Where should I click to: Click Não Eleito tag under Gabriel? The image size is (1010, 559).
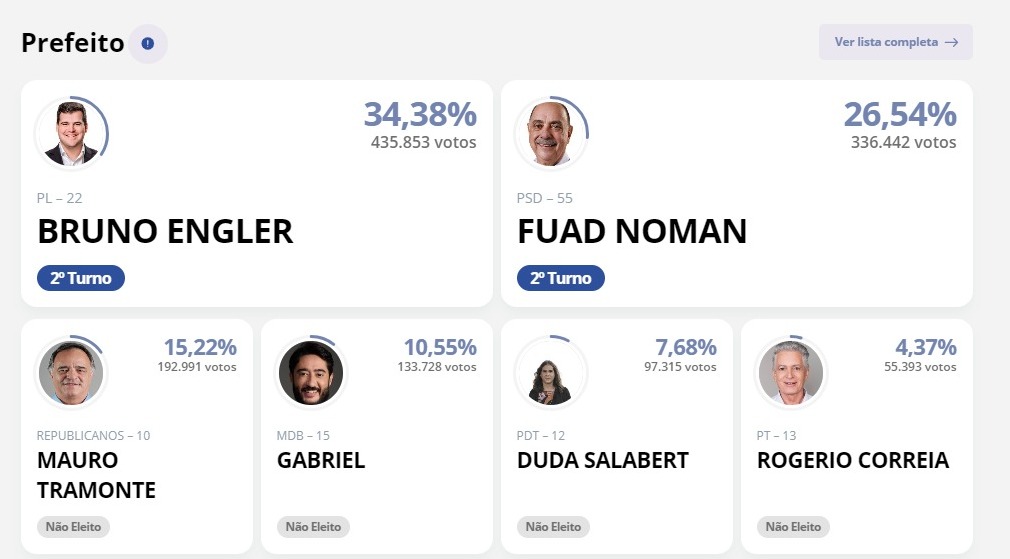click(313, 527)
